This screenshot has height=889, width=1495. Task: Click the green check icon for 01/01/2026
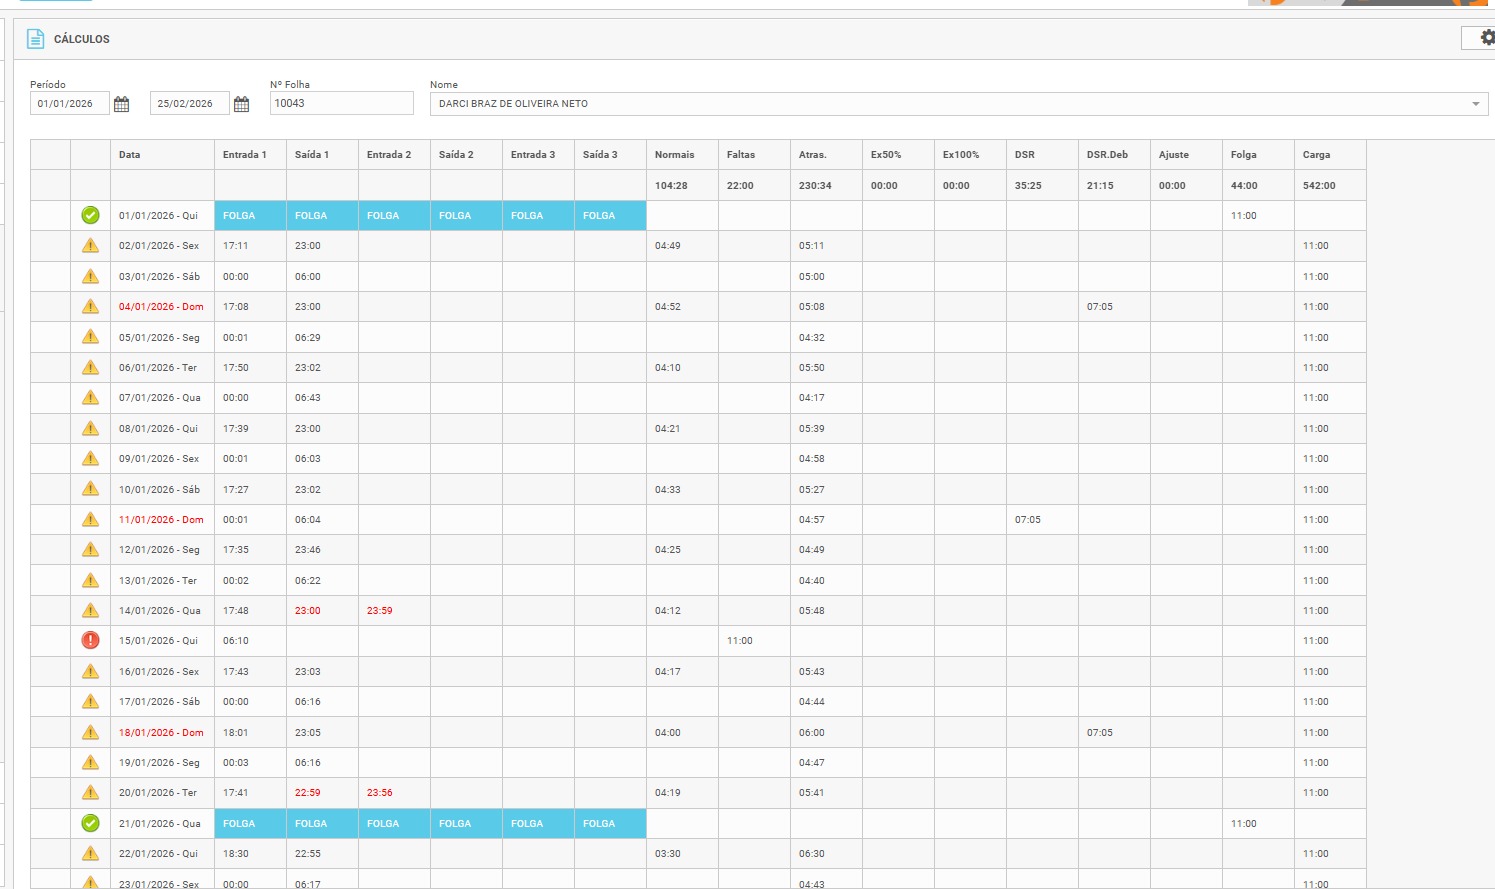(90, 215)
